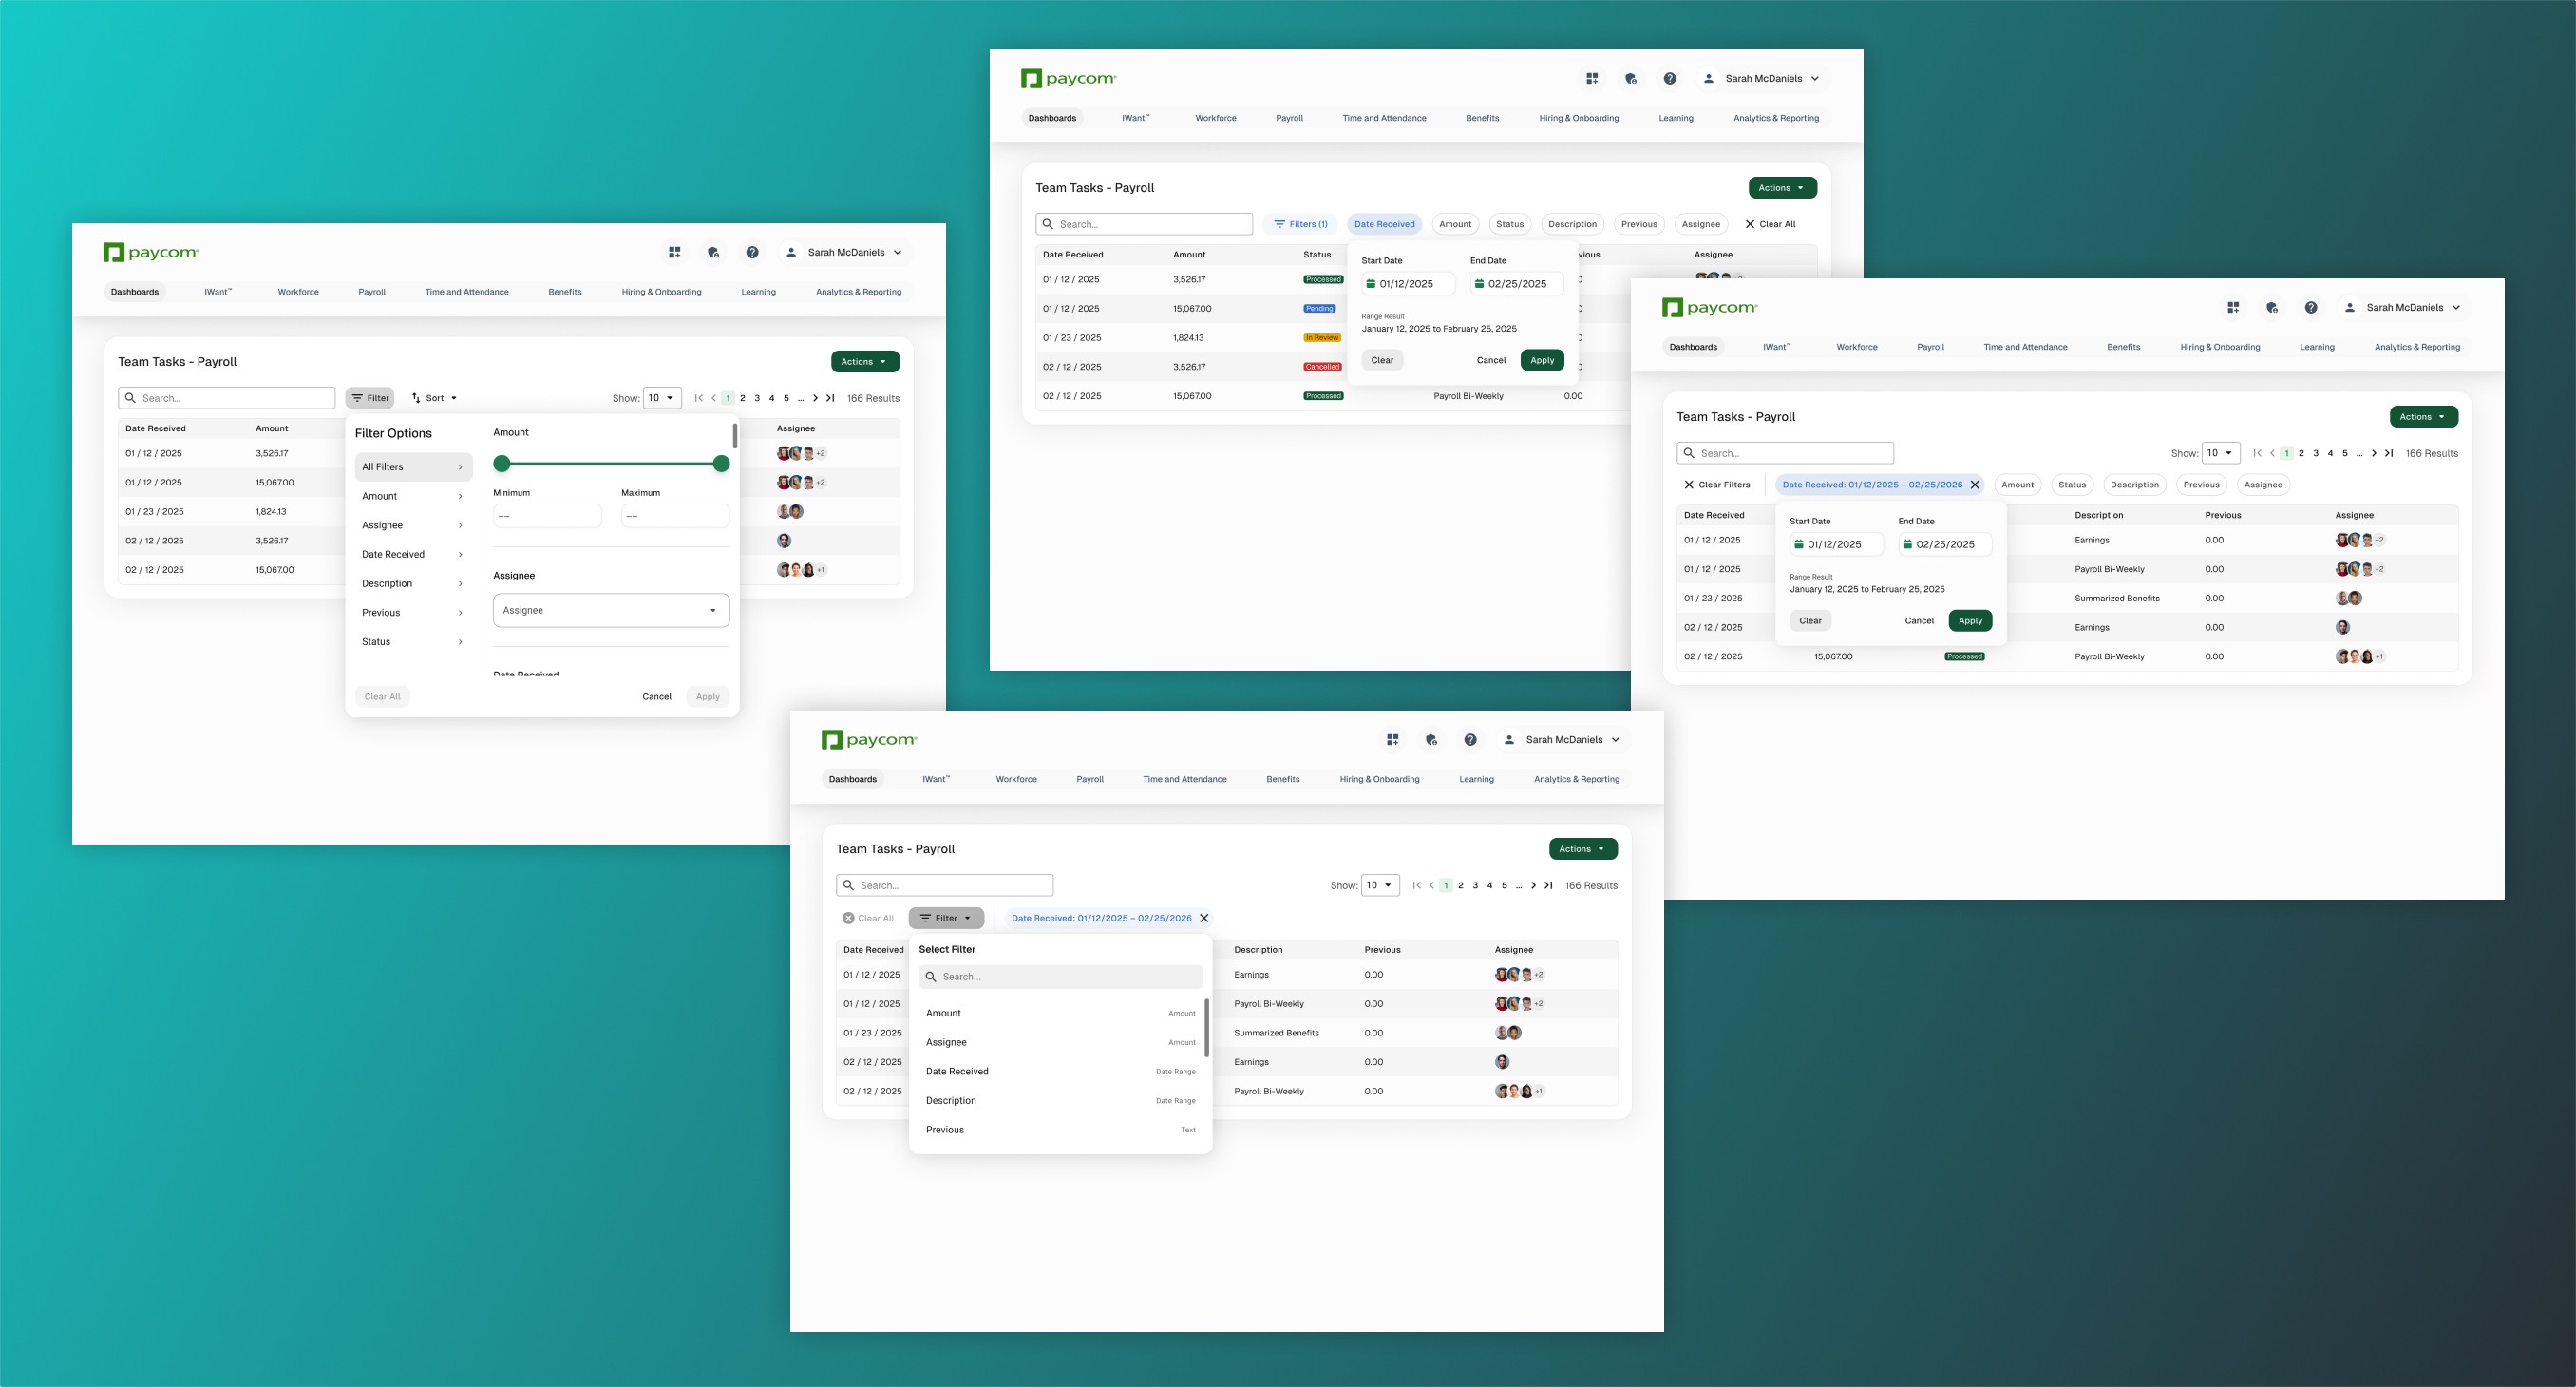Image resolution: width=2576 pixels, height=1387 pixels.
Task: Click previous page arrow in Clear Filters window pagination
Action: 2272,453
